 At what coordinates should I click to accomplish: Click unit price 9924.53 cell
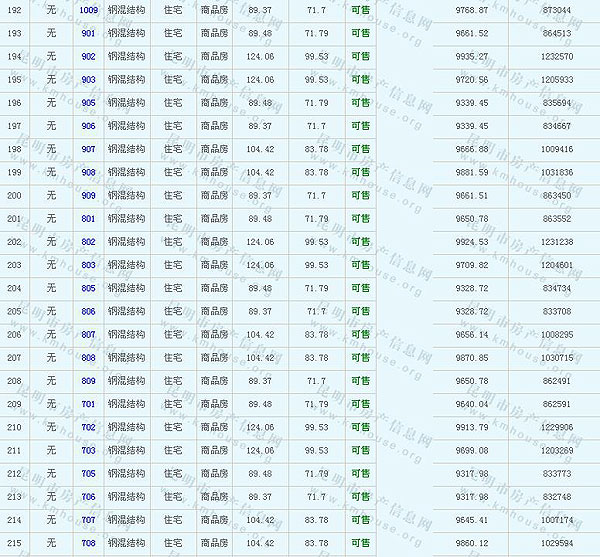pos(471,242)
